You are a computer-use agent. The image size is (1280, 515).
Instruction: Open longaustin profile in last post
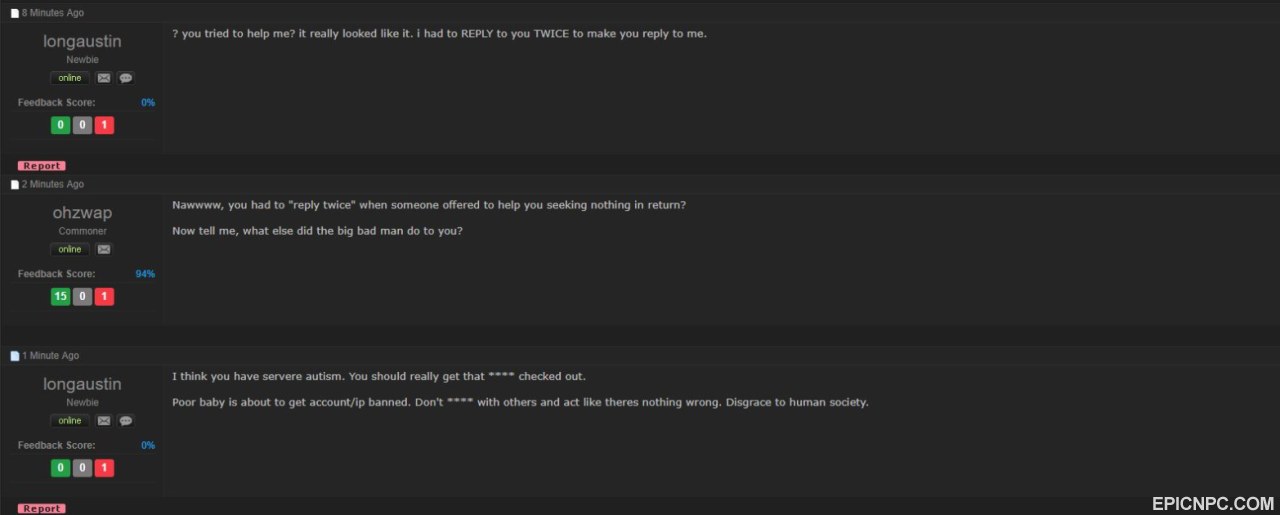82,384
